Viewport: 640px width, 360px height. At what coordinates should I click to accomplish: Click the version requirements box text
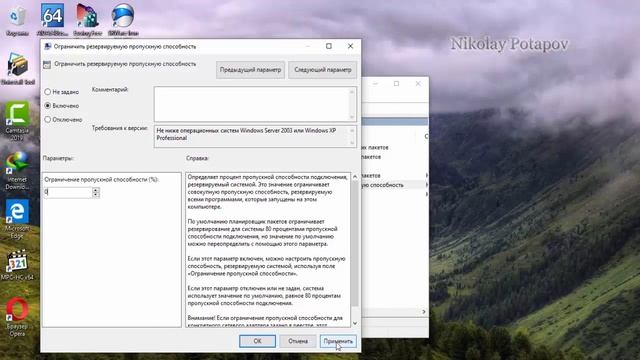point(247,134)
